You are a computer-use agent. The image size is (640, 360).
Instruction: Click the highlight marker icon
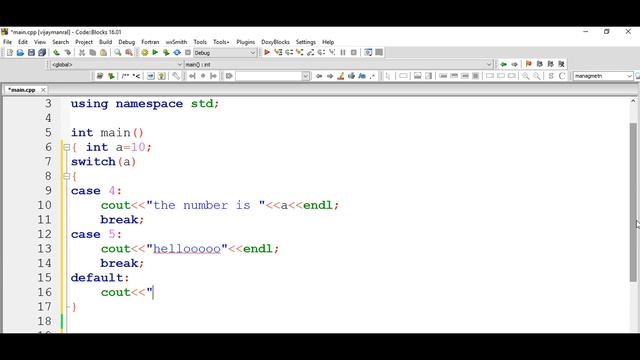(340, 76)
